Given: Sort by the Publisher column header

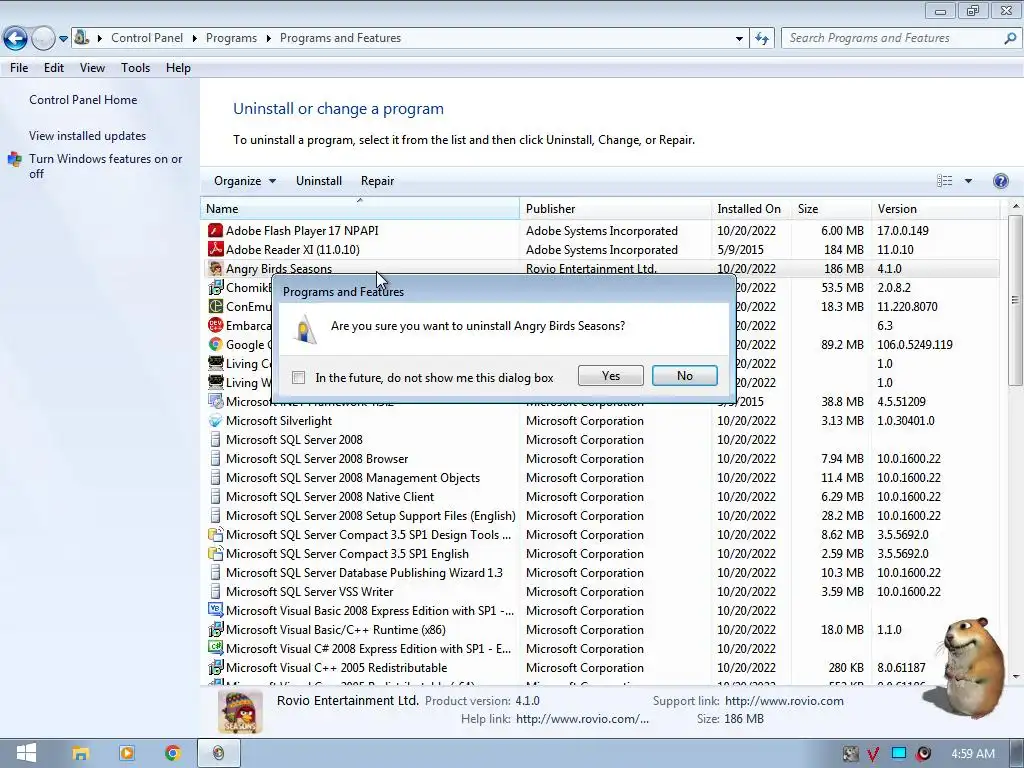Looking at the screenshot, I should click(616, 209).
